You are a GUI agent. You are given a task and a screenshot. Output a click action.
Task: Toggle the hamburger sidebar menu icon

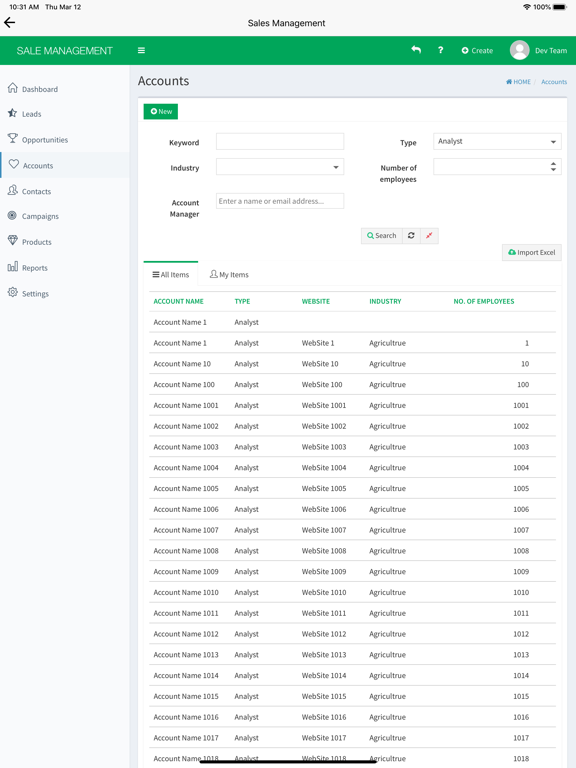(x=141, y=50)
